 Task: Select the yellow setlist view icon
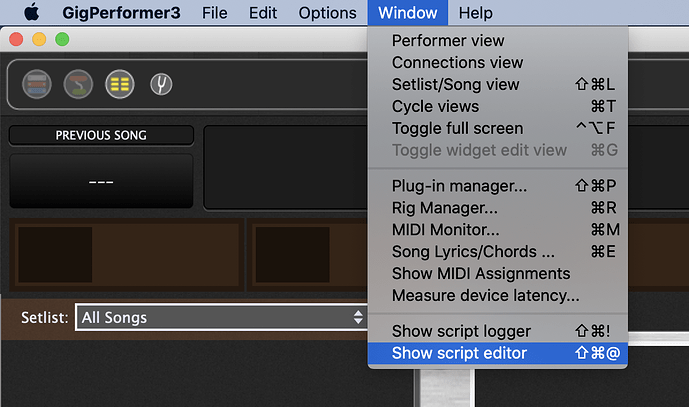click(x=120, y=84)
